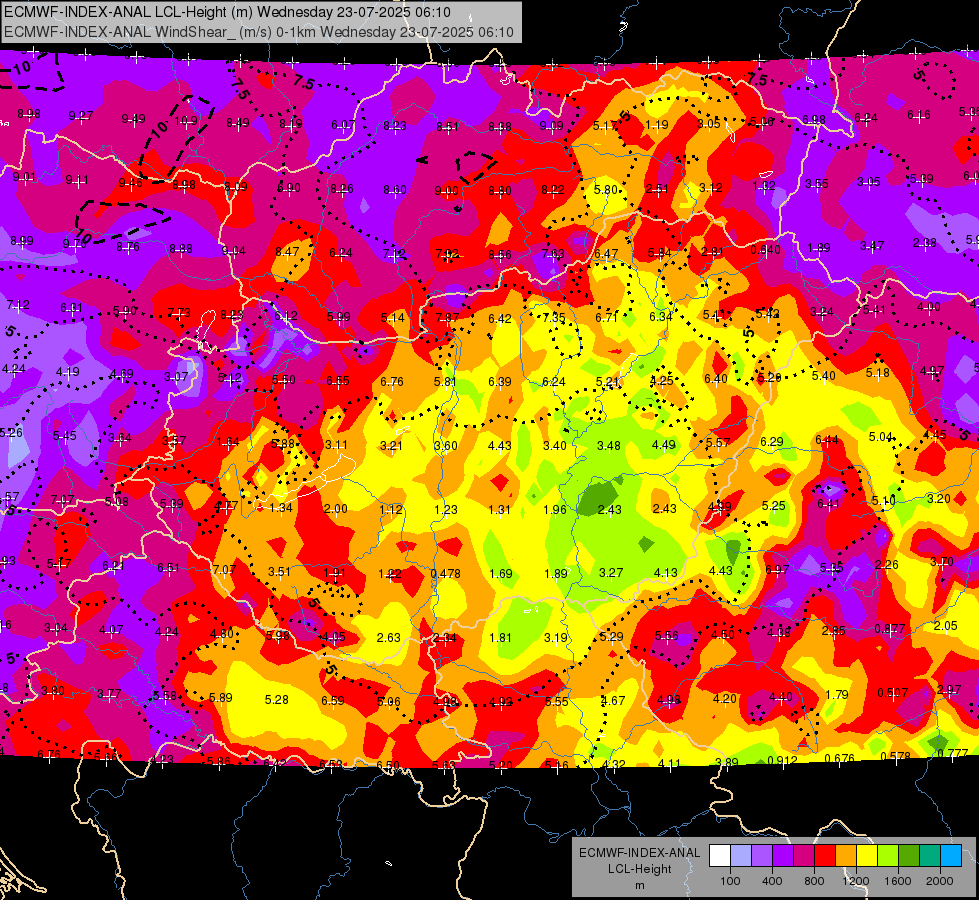
Task: Select the orange legend swatch
Action: pyautogui.click(x=846, y=856)
